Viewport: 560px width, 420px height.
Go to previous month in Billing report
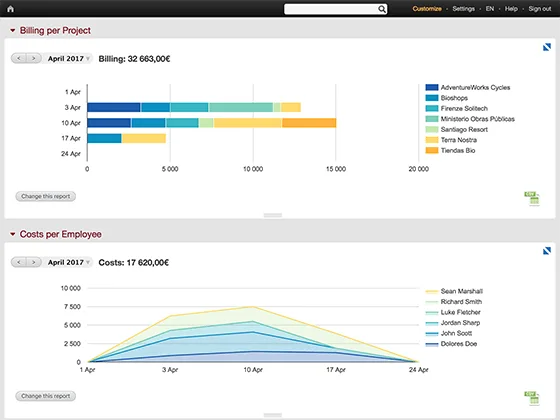point(19,58)
